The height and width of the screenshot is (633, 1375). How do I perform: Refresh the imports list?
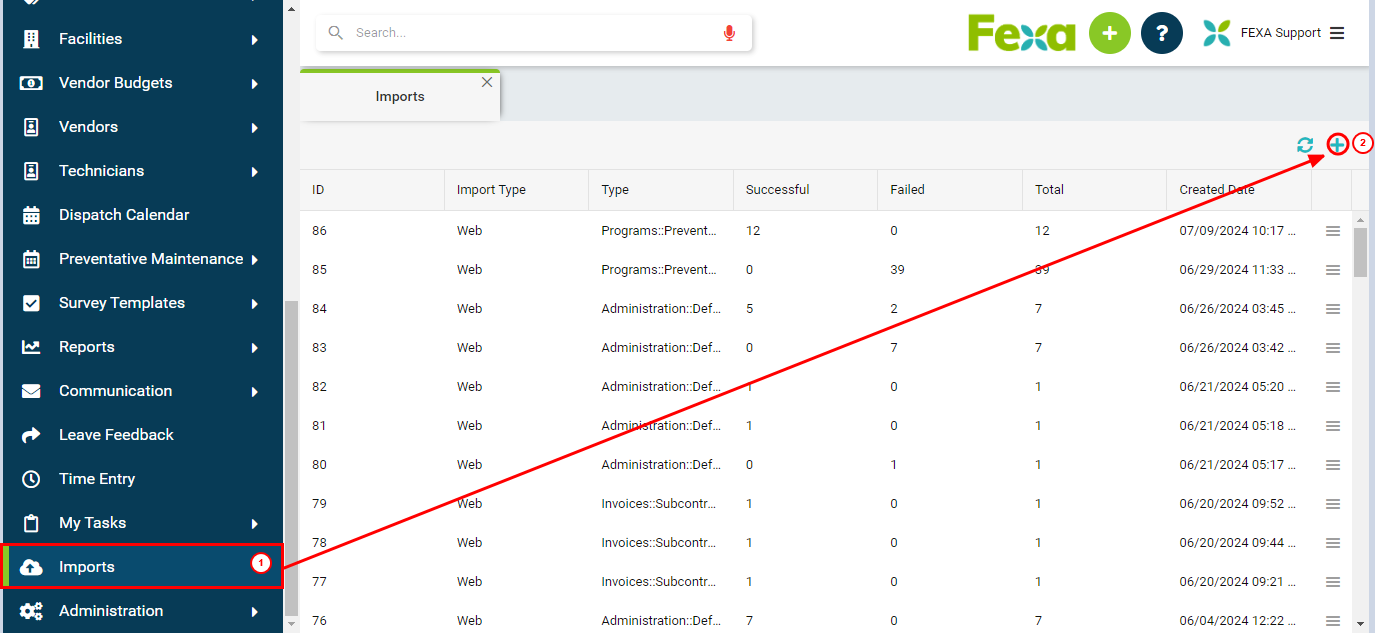[x=1305, y=145]
